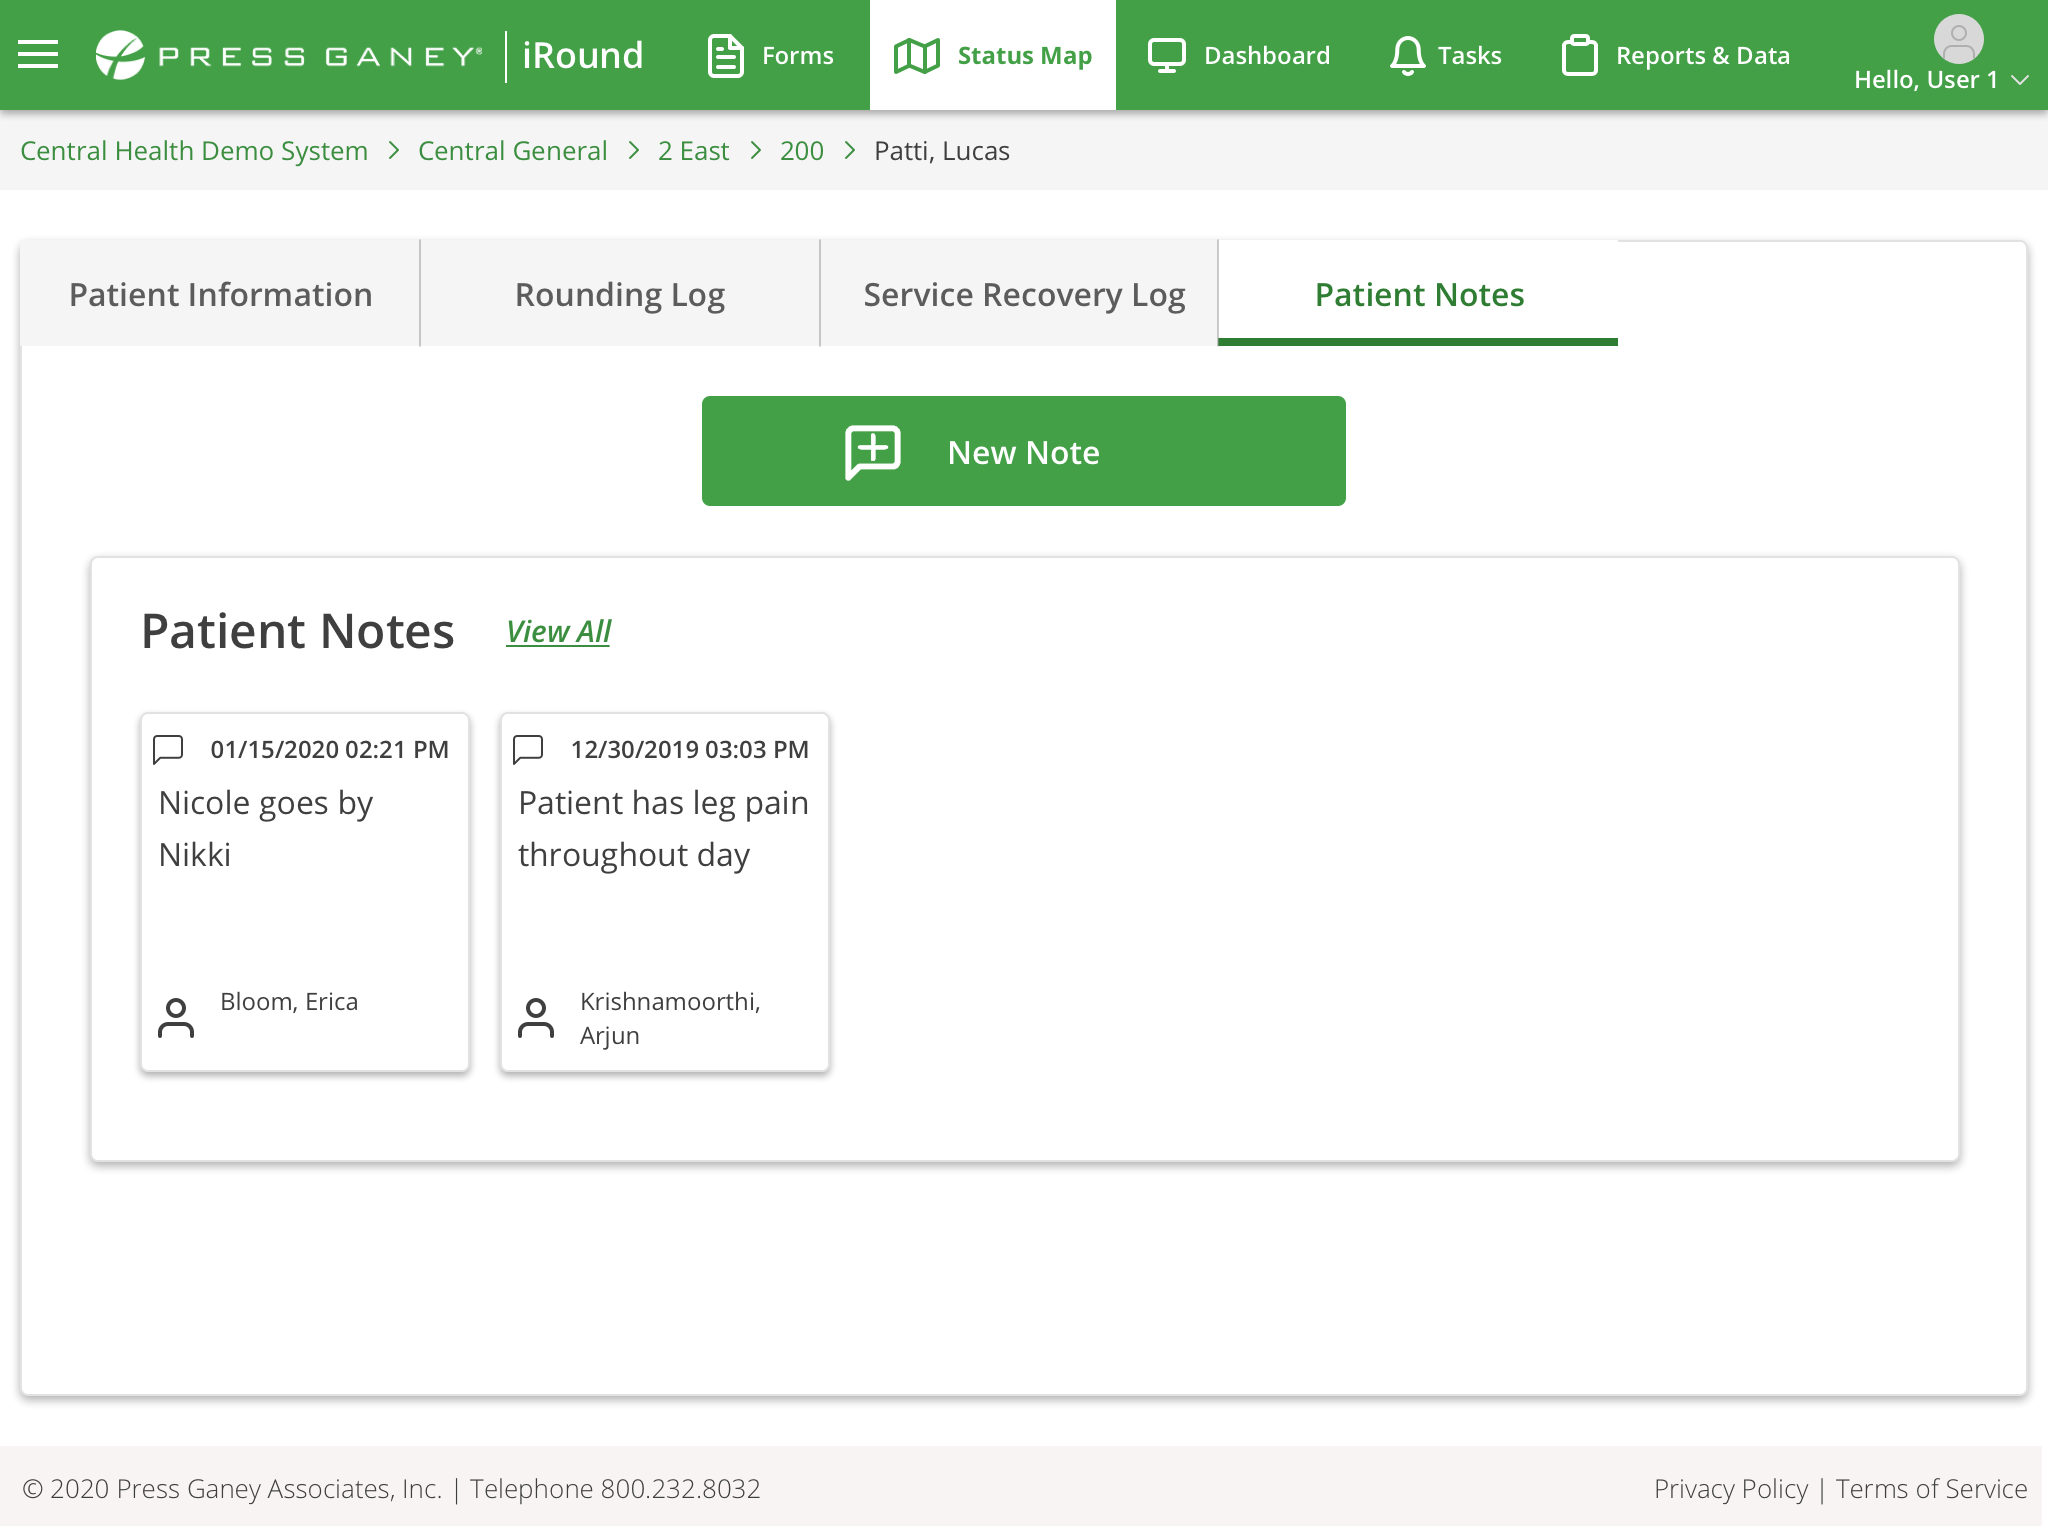Open the Privacy Policy link
Viewport: 2048px width, 1526px height.
1731,1489
